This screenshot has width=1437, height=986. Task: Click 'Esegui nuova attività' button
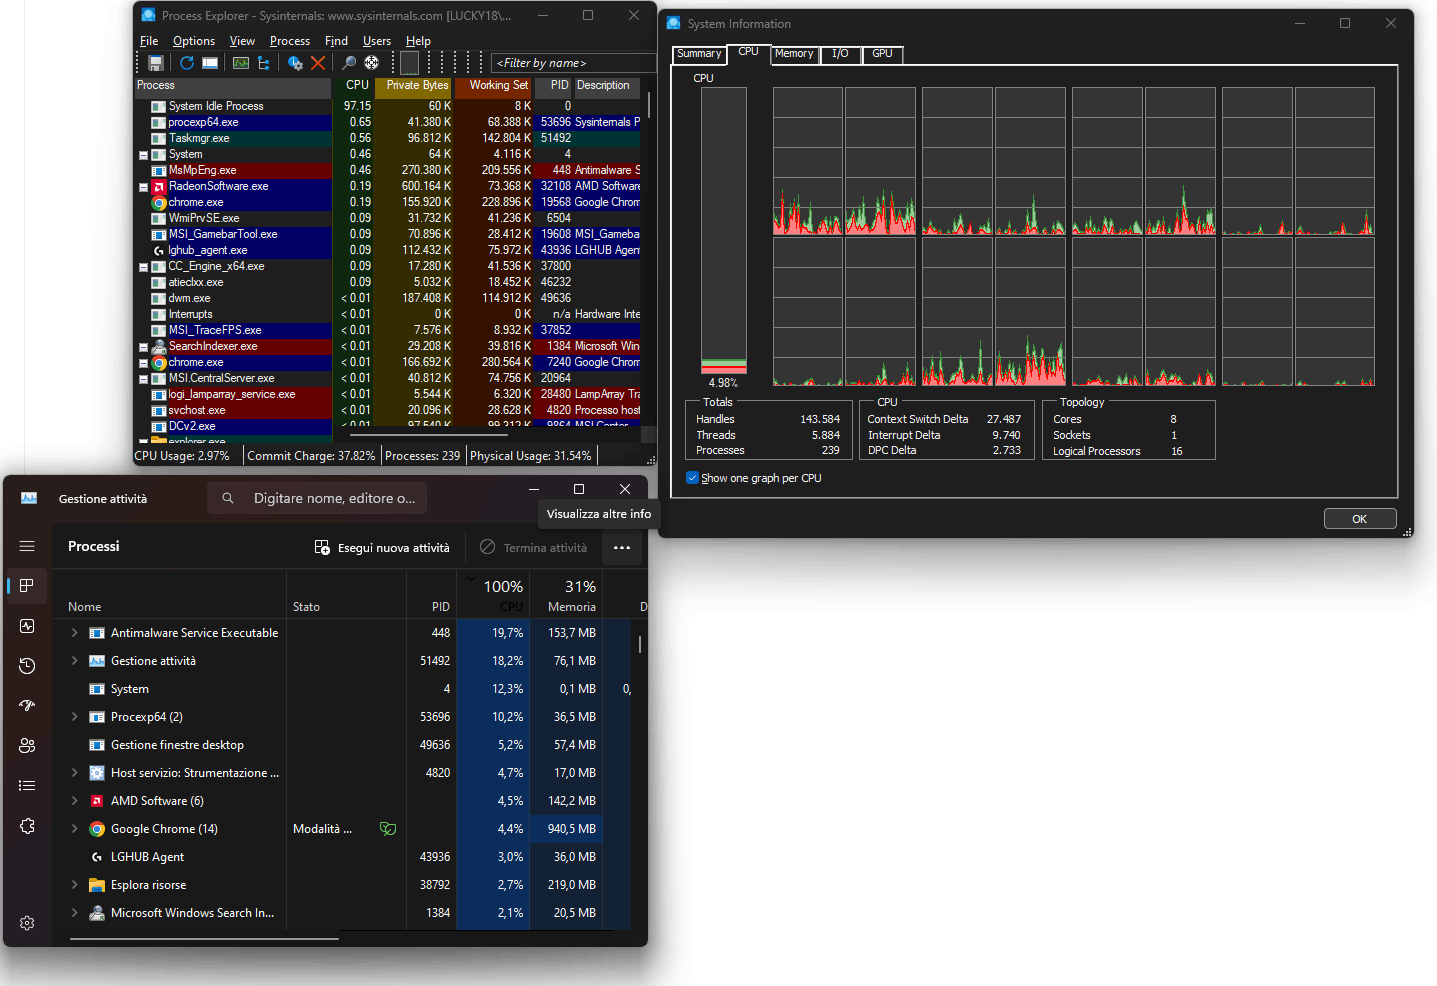(x=382, y=548)
